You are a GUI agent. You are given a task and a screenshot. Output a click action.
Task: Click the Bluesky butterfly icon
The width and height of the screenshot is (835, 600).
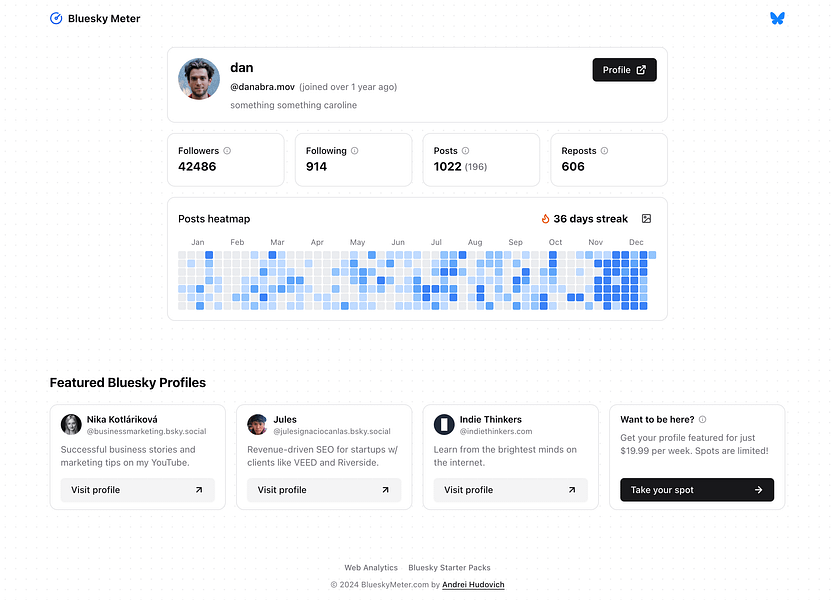pyautogui.click(x=777, y=18)
